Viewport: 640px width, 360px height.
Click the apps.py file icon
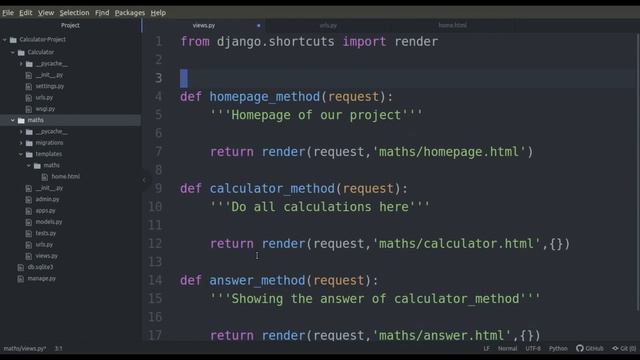click(29, 211)
